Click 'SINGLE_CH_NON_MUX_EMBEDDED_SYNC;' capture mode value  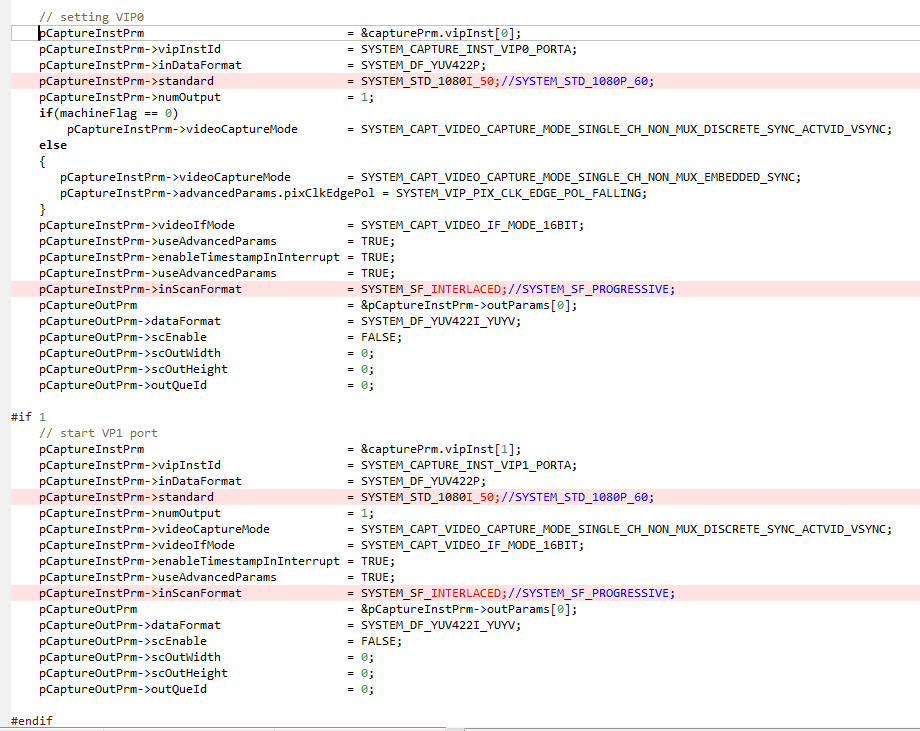click(689, 177)
